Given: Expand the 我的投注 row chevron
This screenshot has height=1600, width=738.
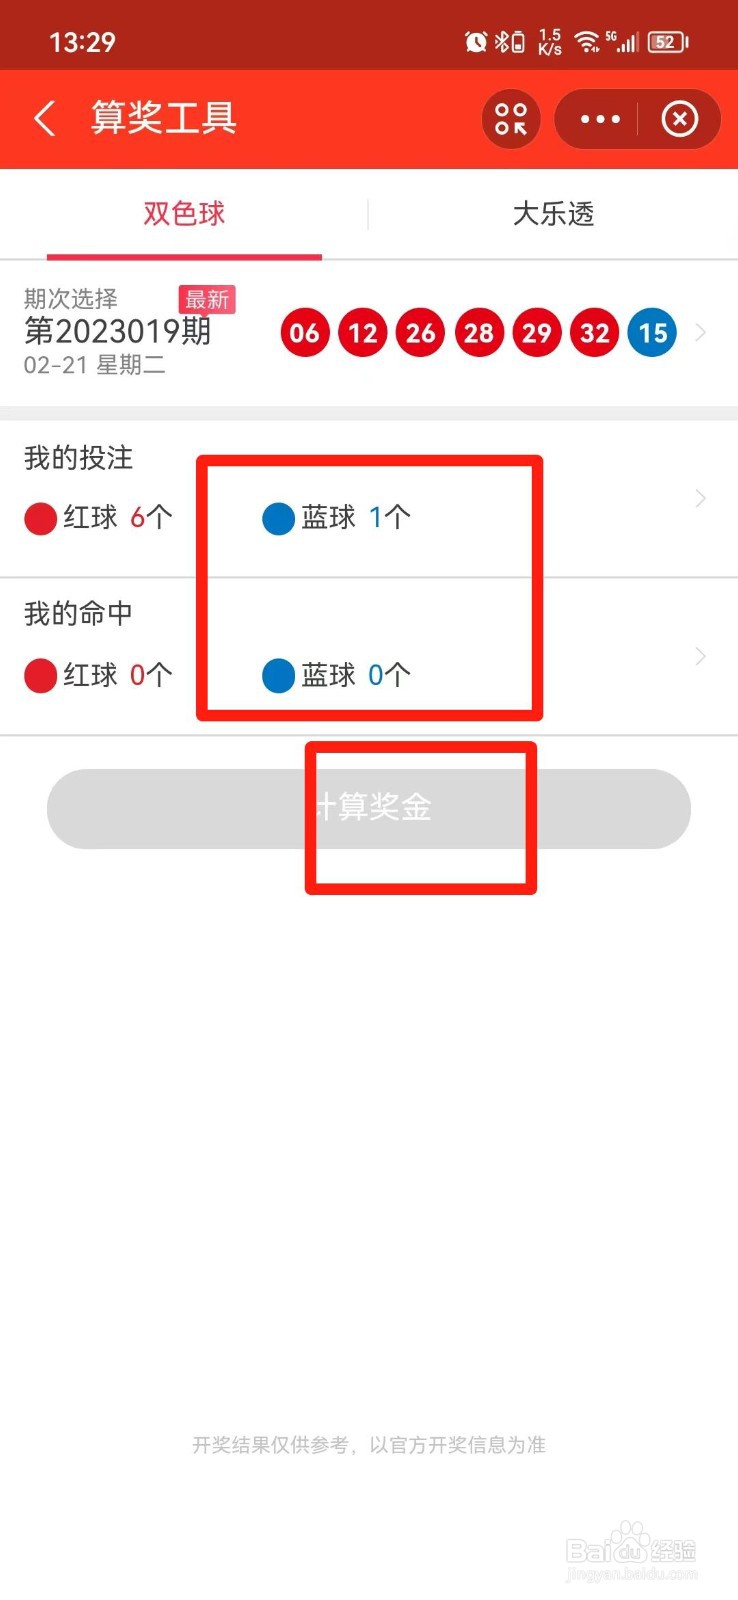Looking at the screenshot, I should coord(700,498).
